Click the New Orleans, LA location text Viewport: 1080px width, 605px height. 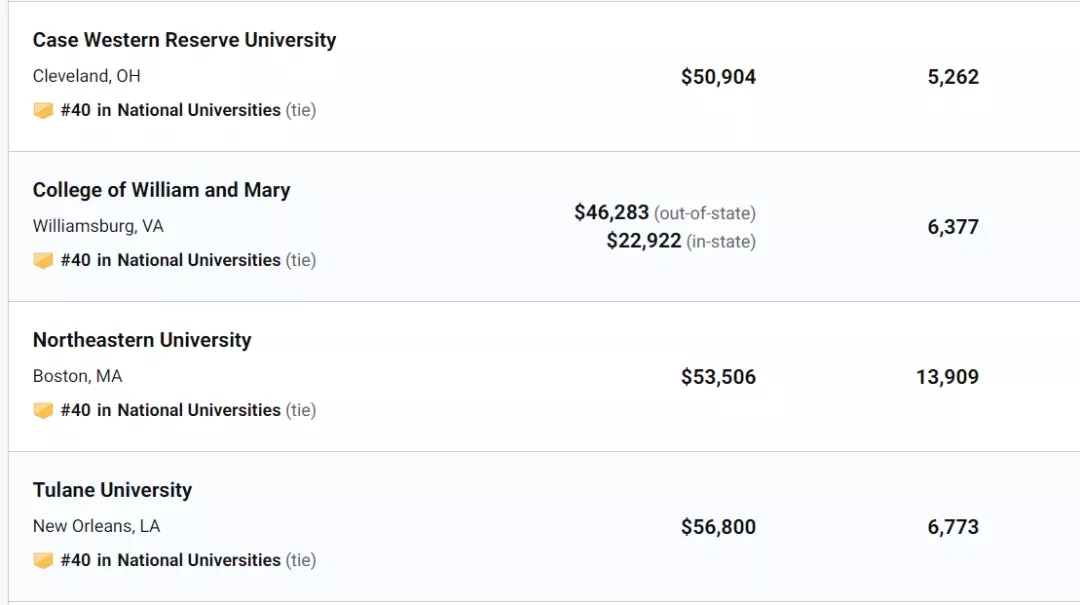96,526
